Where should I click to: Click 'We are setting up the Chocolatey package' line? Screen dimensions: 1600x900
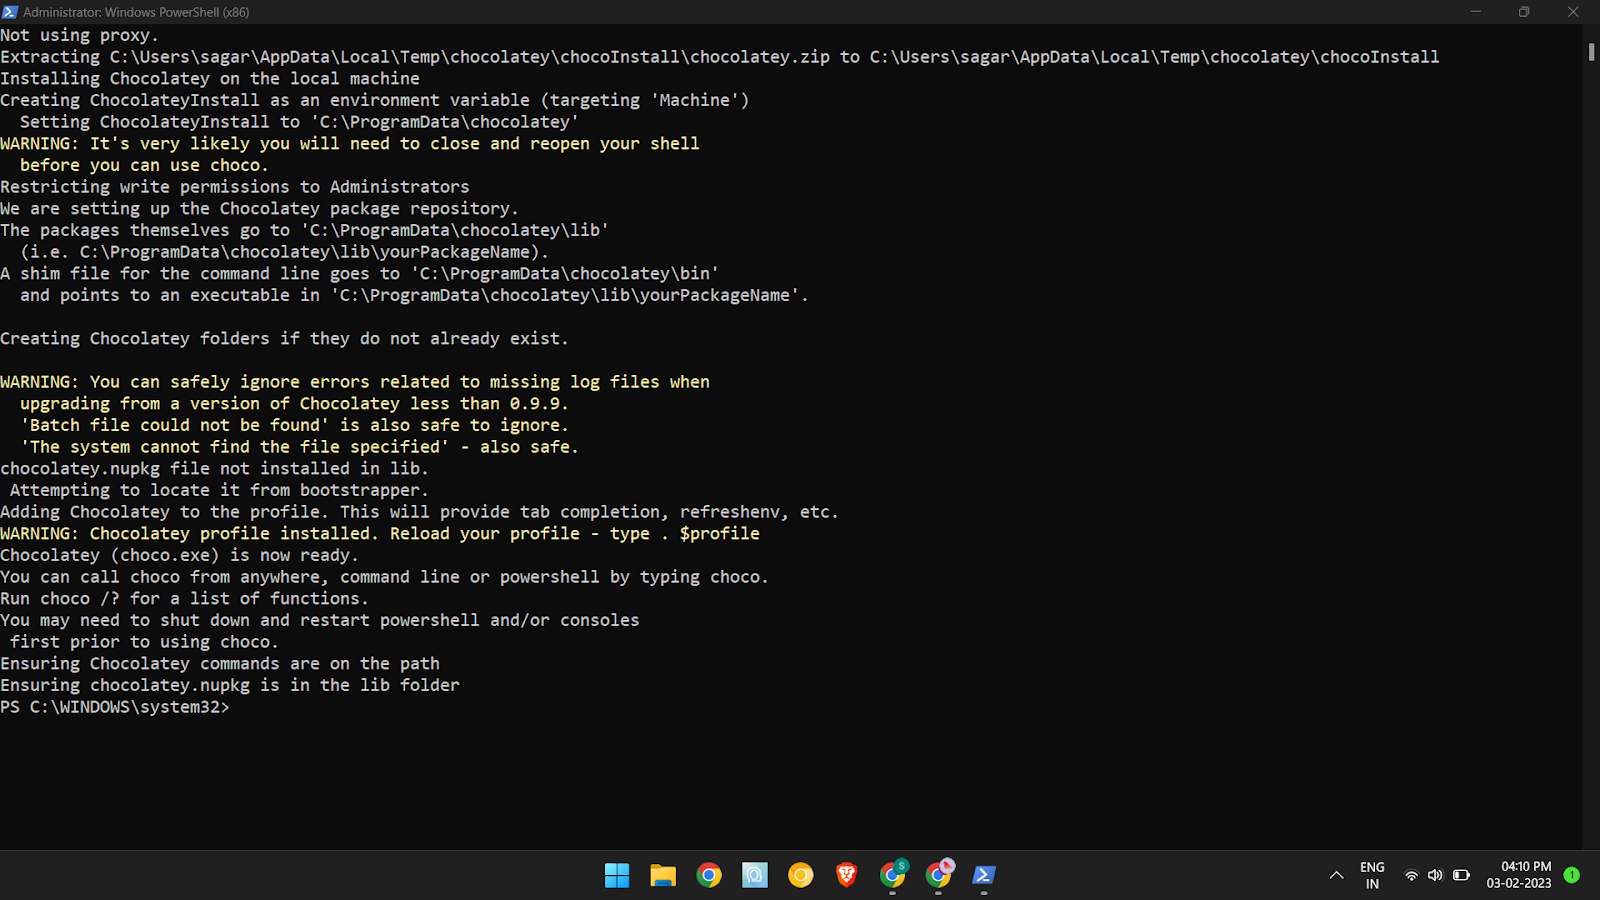tap(259, 208)
